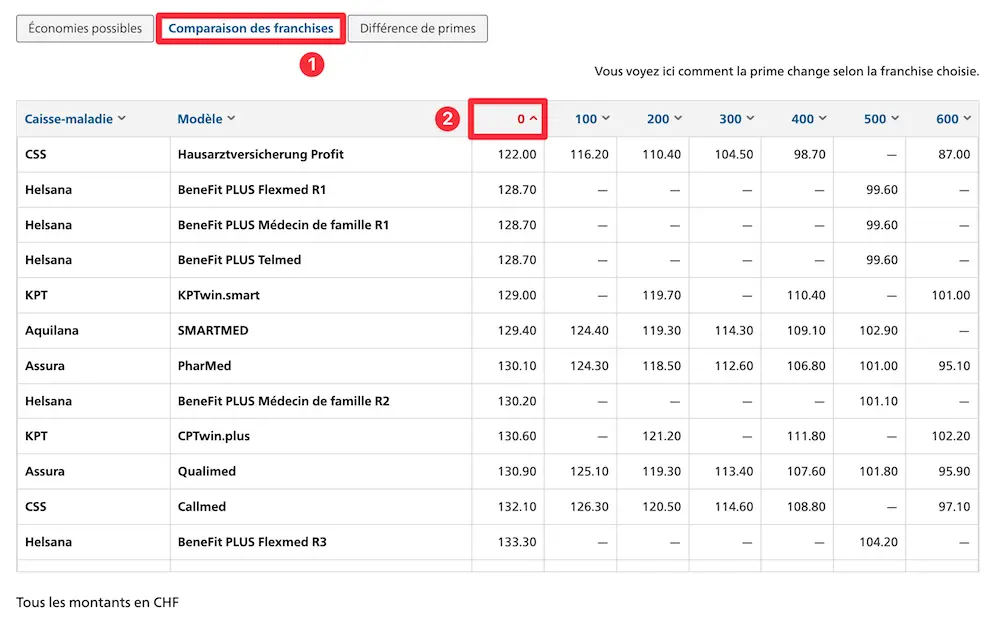Image resolution: width=1000 pixels, height=625 pixels.
Task: Select the Callmed model row
Action: coord(202,507)
